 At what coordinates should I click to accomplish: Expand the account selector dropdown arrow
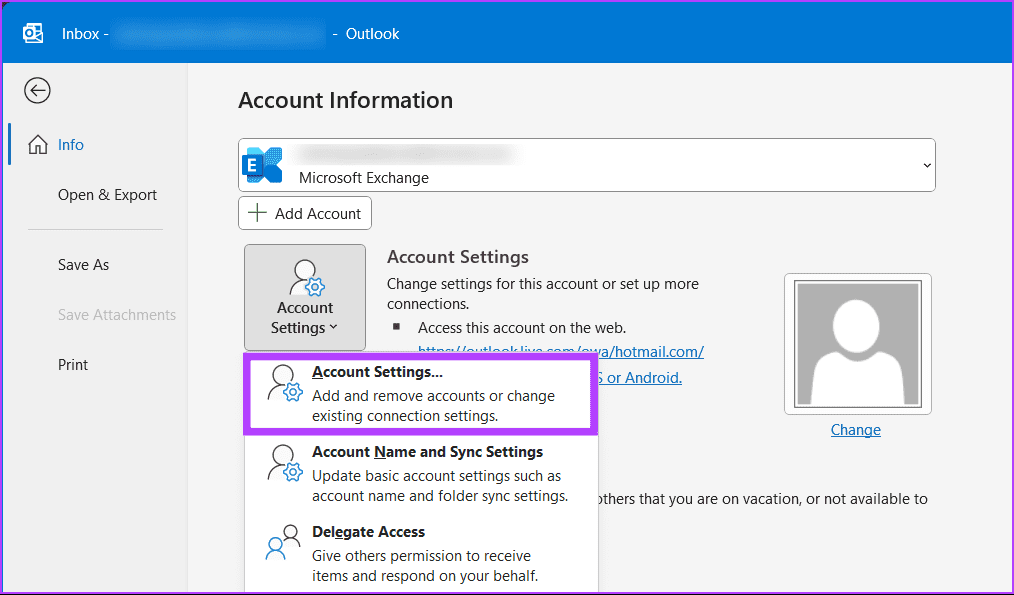click(927, 166)
